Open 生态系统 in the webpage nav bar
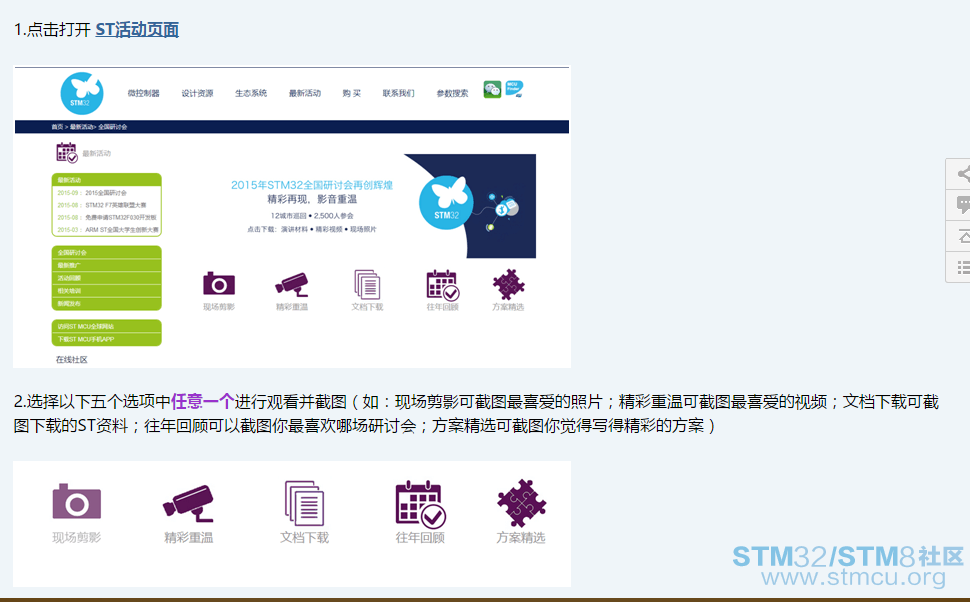The image size is (970, 602). coord(251,93)
